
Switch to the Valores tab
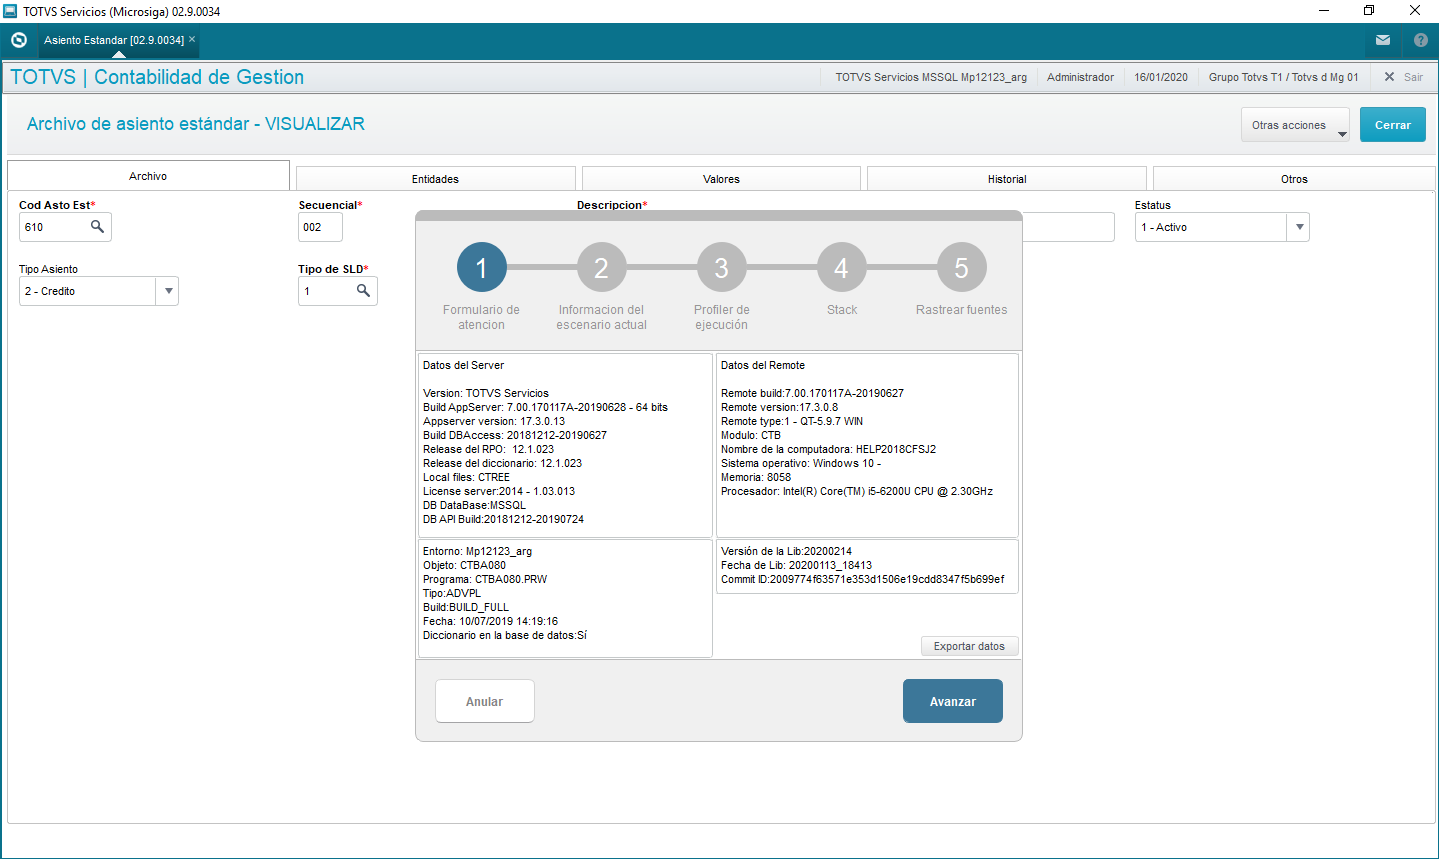[x=721, y=179]
